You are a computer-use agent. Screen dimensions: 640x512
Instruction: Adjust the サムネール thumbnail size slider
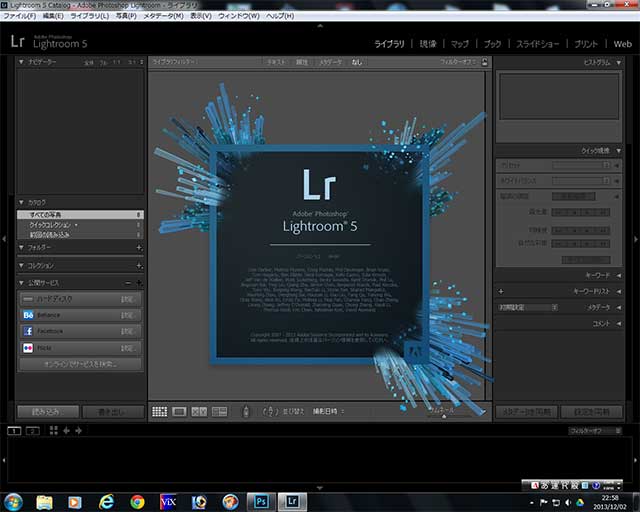[x=444, y=415]
